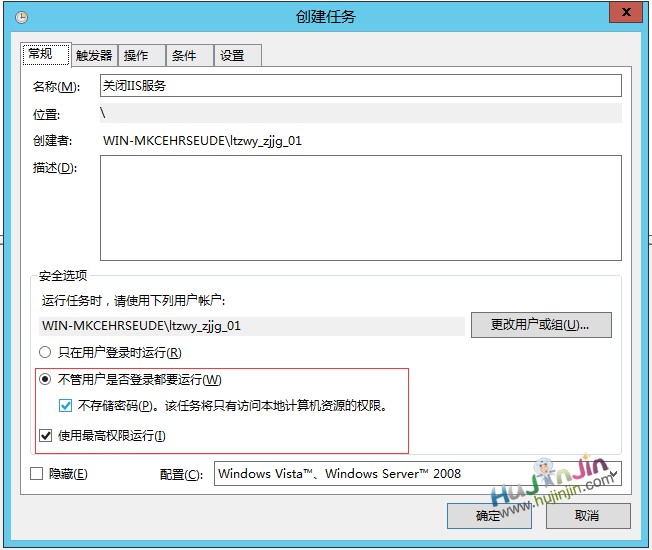Switch to the 条件 tab
This screenshot has width=652, height=550.
(x=190, y=55)
